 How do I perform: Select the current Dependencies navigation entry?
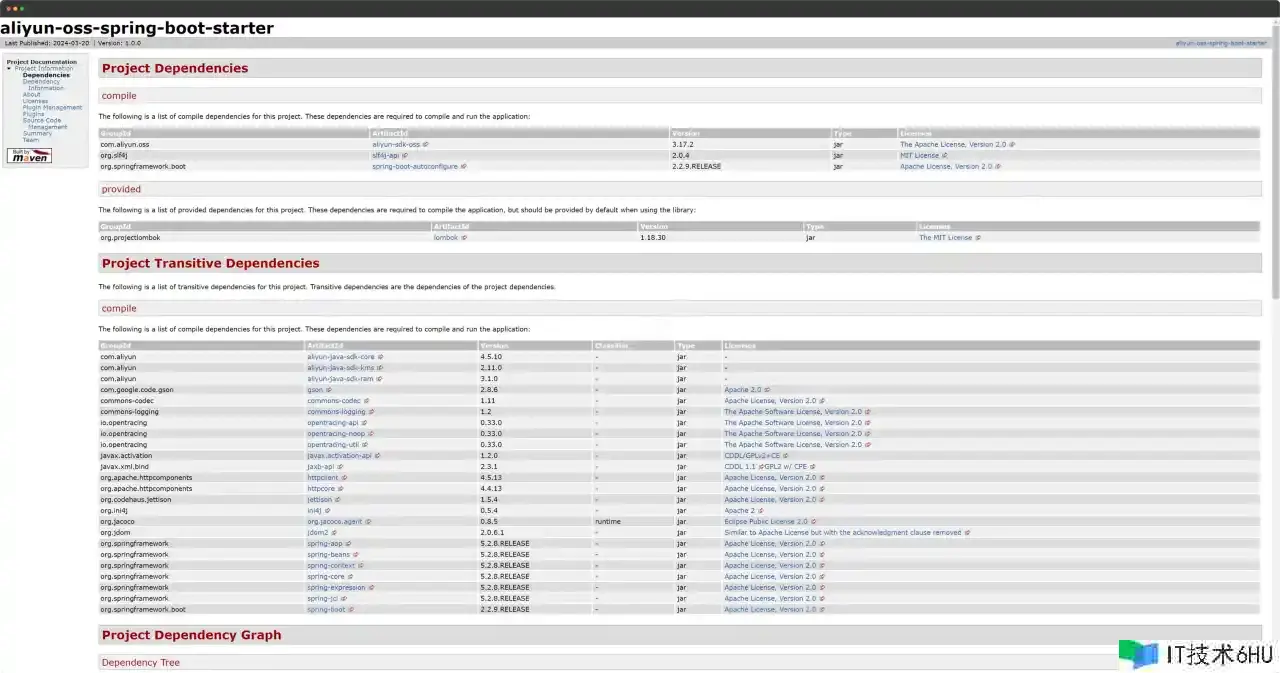coord(46,75)
